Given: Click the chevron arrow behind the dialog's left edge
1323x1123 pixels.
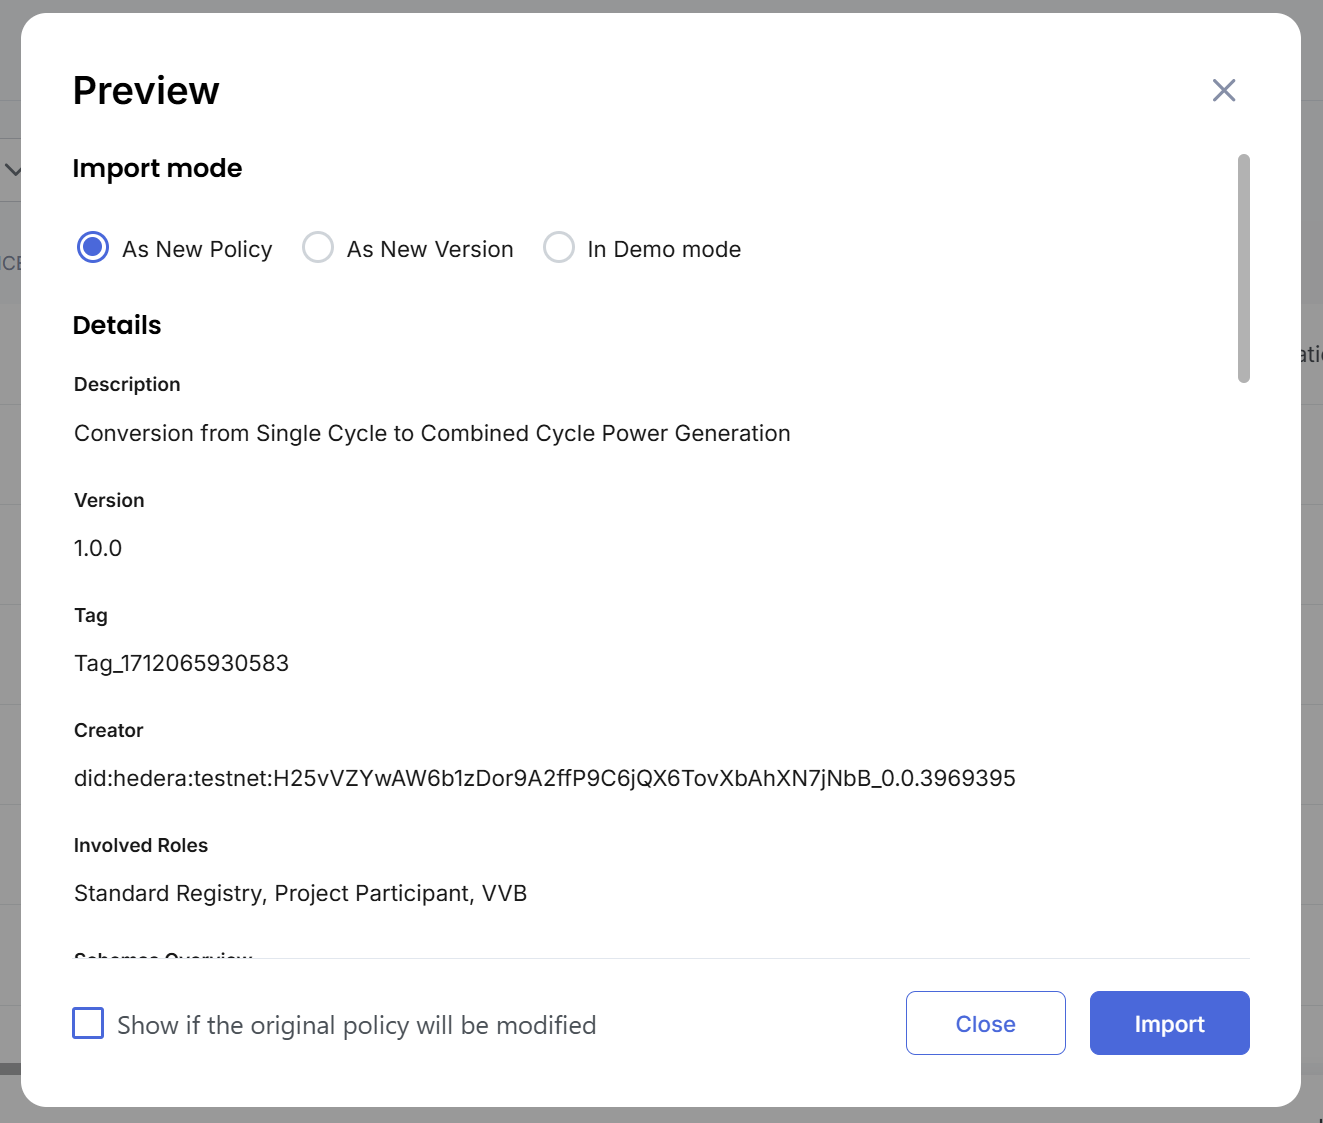Looking at the screenshot, I should 12,170.
